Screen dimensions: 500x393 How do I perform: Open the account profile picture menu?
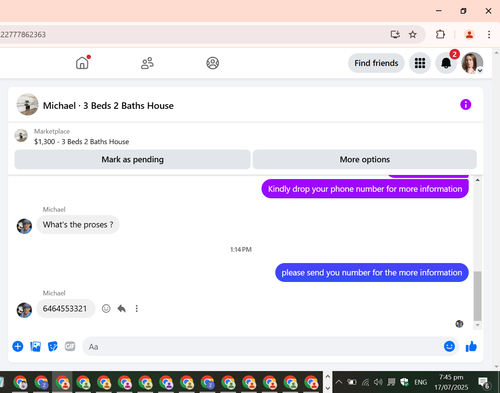coord(472,63)
